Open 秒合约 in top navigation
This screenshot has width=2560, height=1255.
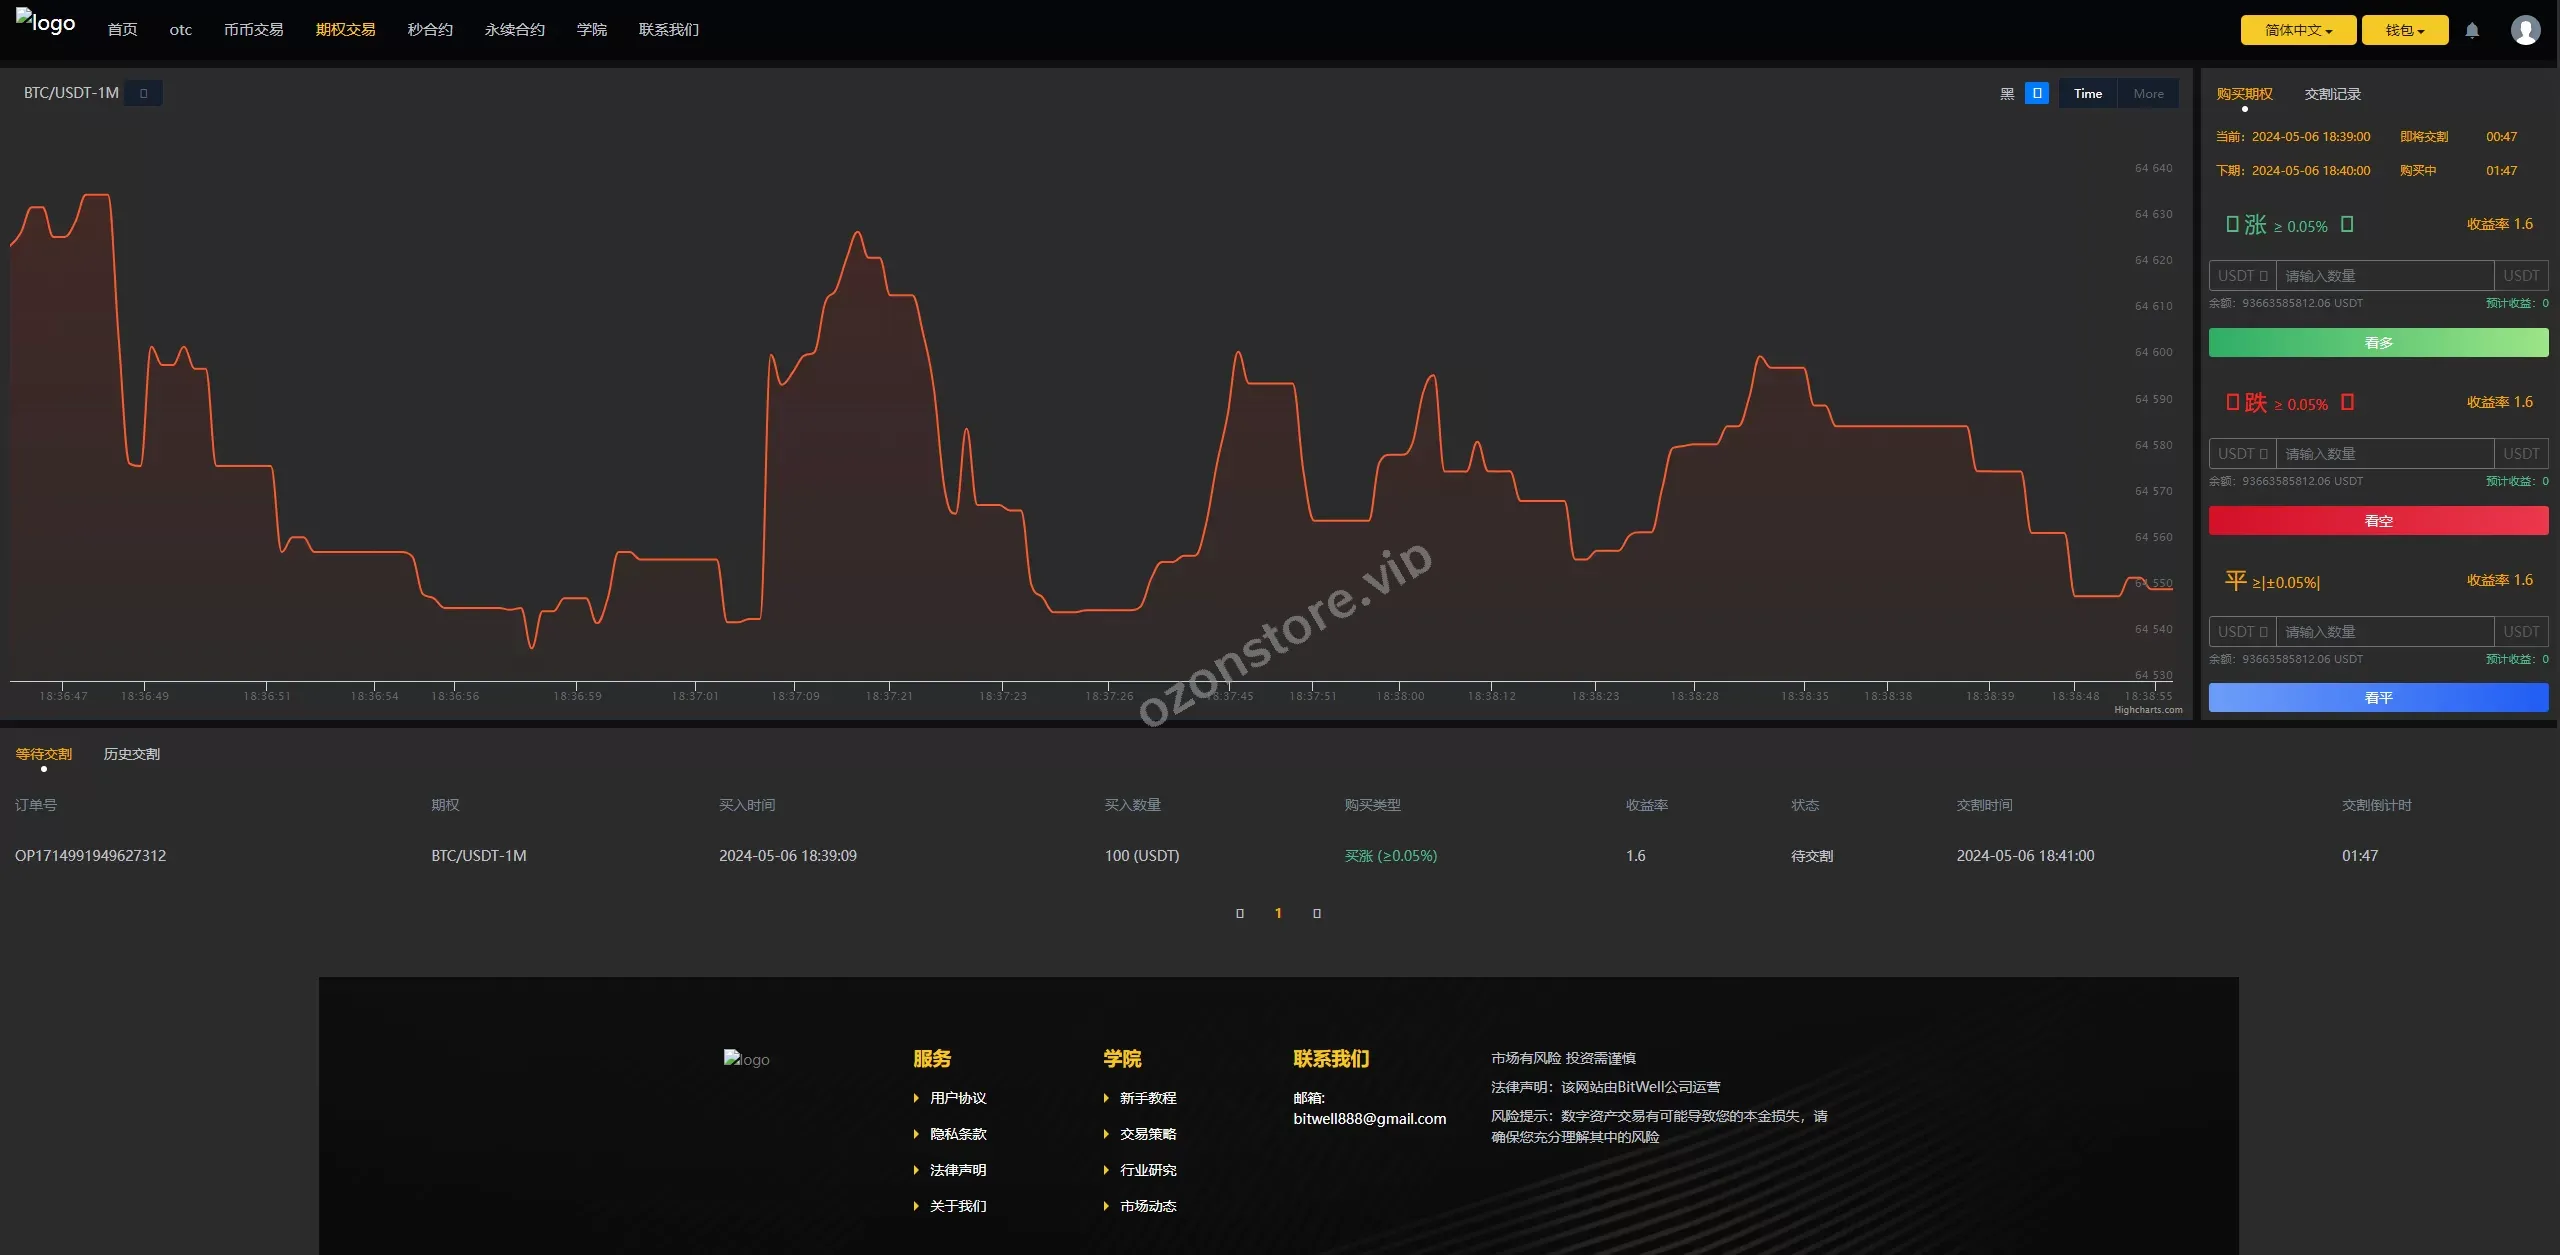point(430,30)
